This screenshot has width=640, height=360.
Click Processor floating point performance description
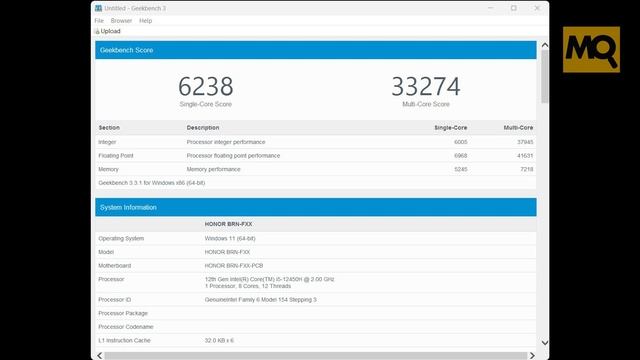[x=233, y=156]
